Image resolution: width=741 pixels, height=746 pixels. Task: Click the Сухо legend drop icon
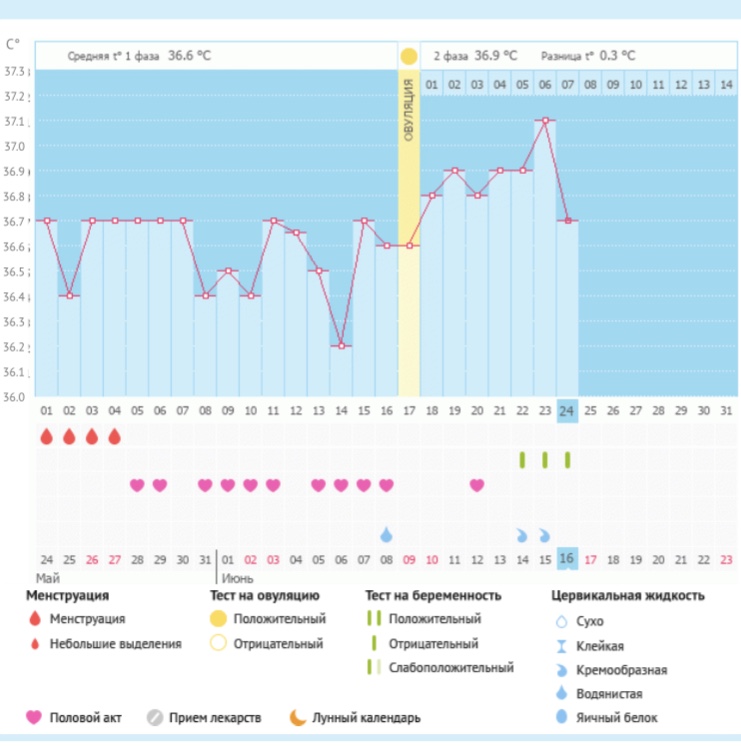pyautogui.click(x=560, y=621)
